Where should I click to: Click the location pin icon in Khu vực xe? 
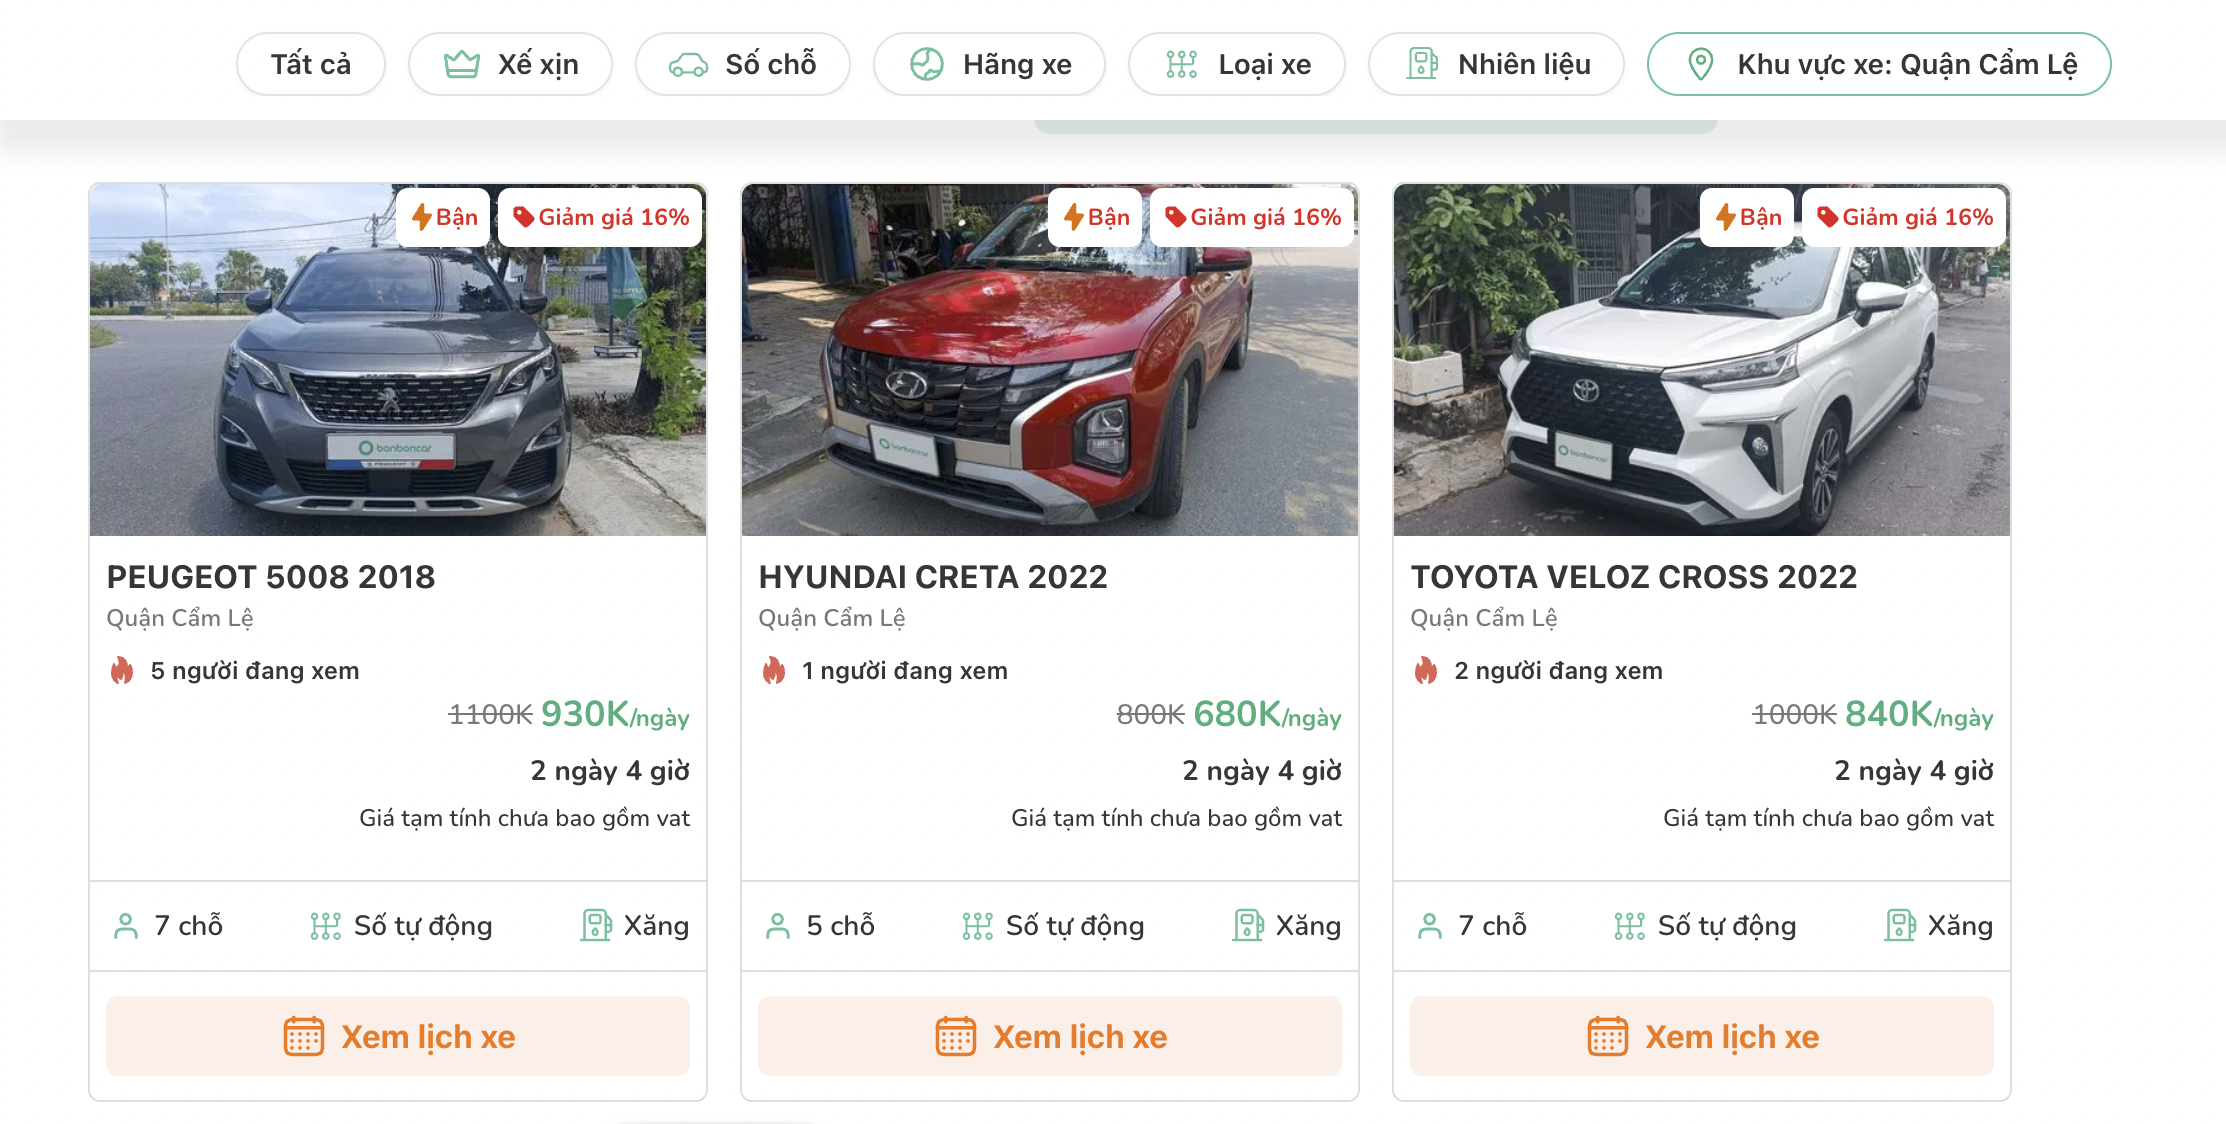pyautogui.click(x=1700, y=64)
